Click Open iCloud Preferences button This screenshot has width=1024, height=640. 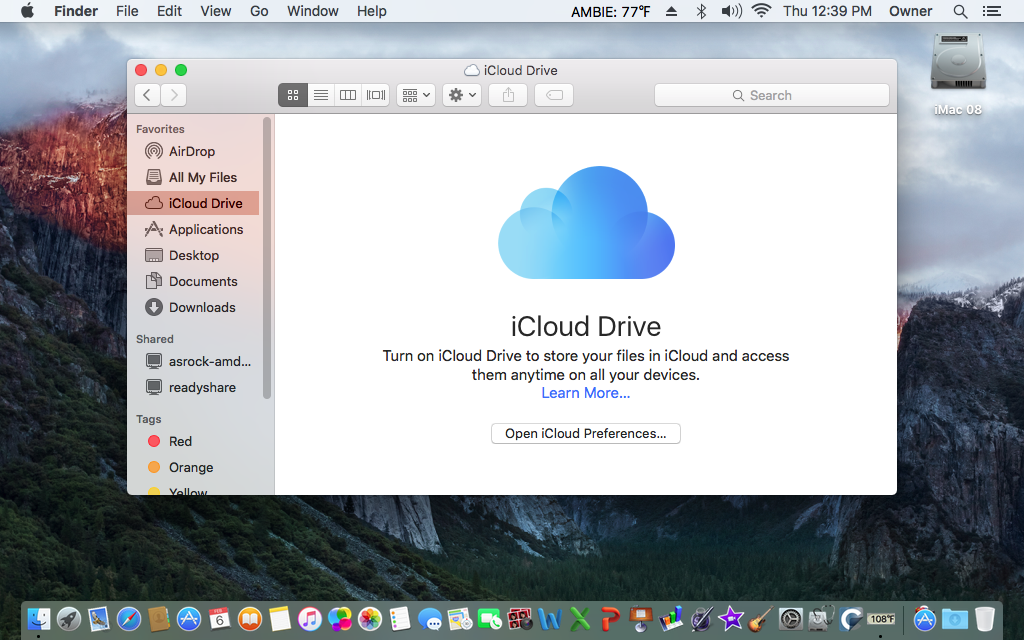586,434
